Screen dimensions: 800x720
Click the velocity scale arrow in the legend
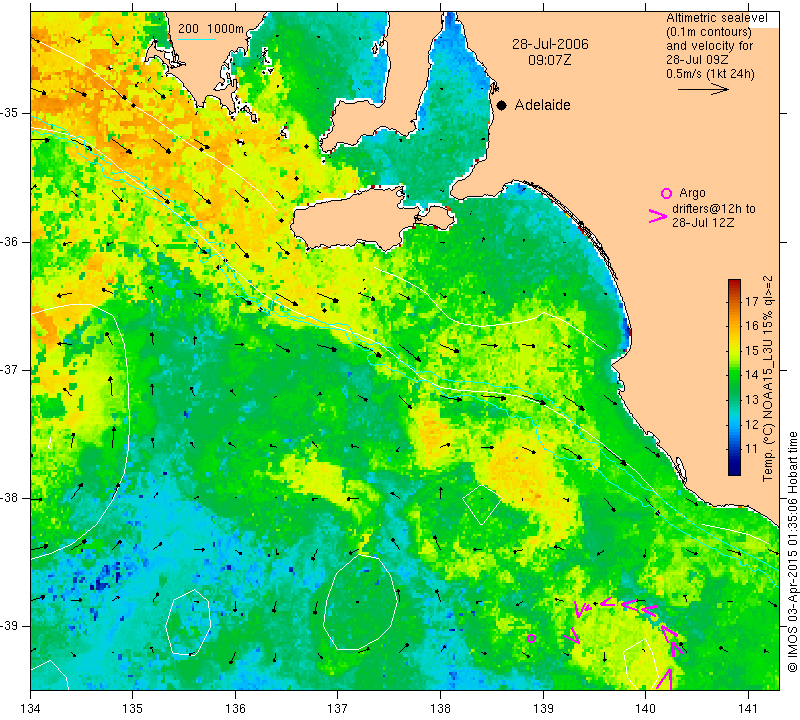click(703, 89)
